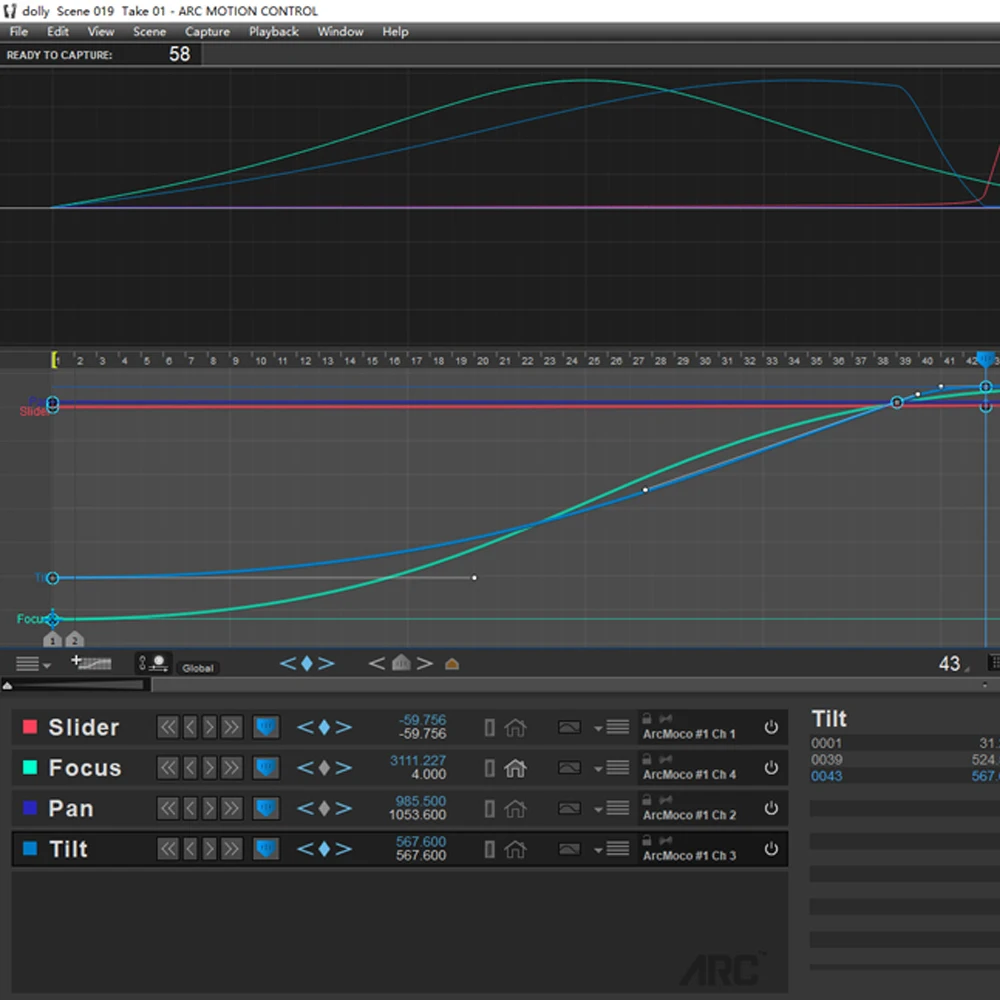Open the Capture menu

207,32
